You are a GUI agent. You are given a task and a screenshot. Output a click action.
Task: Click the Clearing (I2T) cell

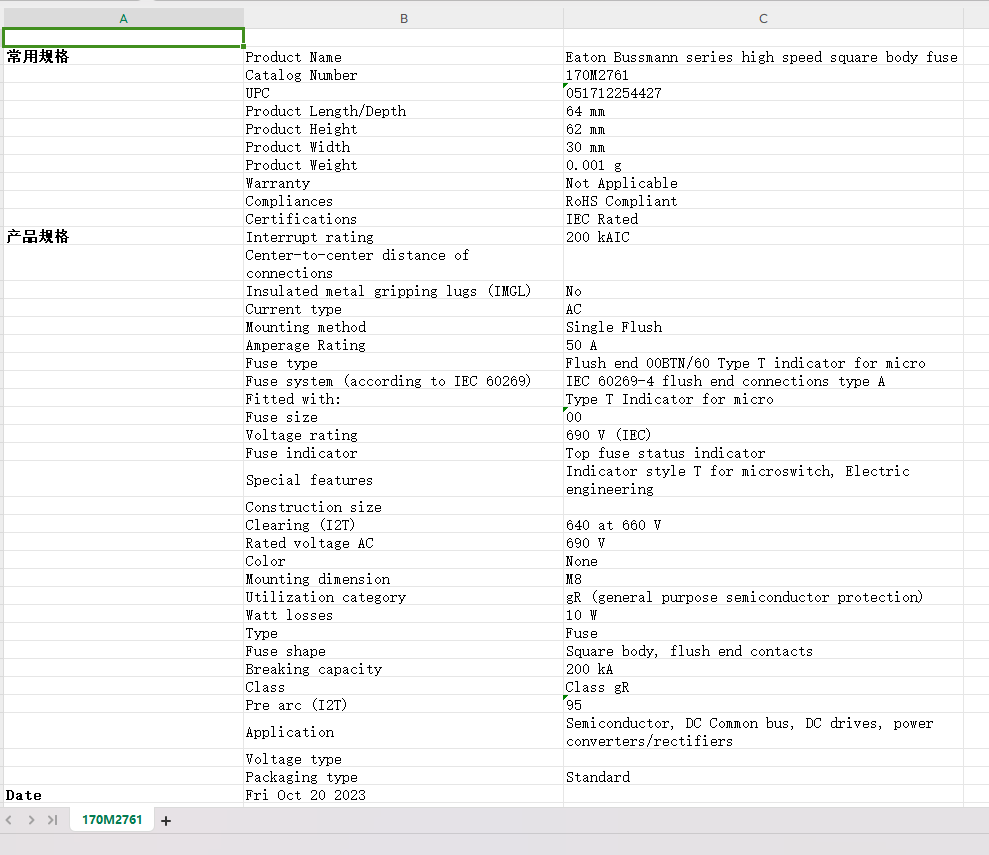click(404, 525)
